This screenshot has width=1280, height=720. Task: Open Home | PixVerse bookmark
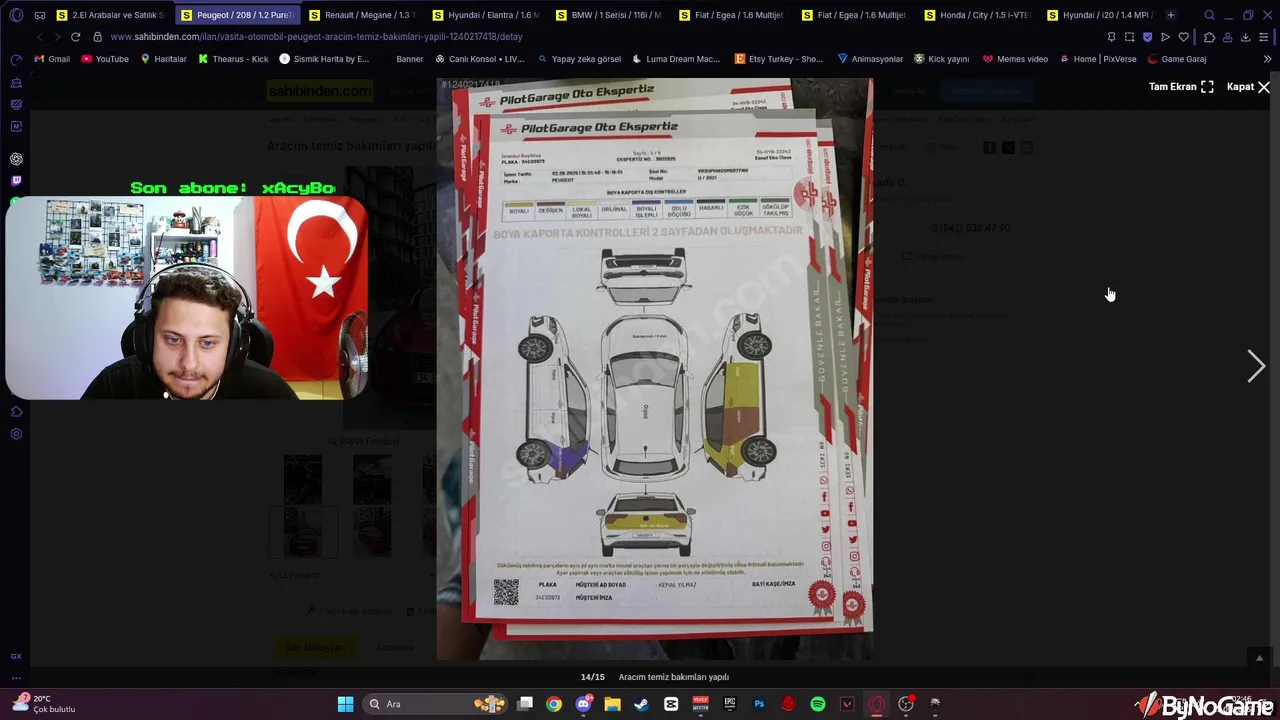point(1098,59)
